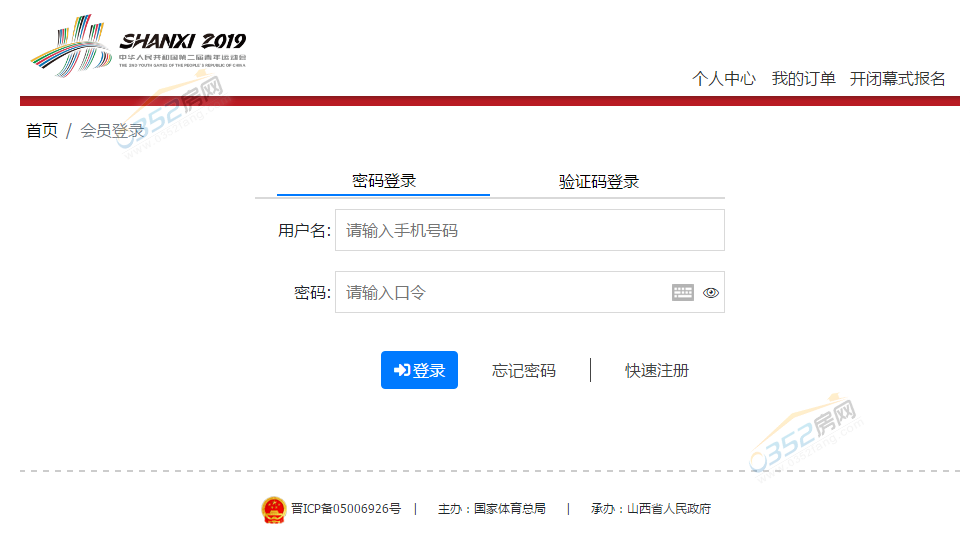Click the 山西省人民政府 footer text
The width and height of the screenshot is (978, 552).
click(668, 509)
